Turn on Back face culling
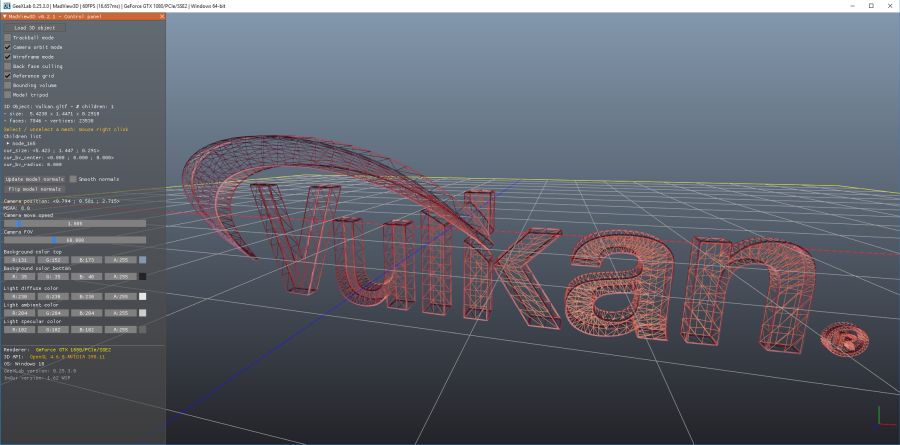 coord(7,66)
